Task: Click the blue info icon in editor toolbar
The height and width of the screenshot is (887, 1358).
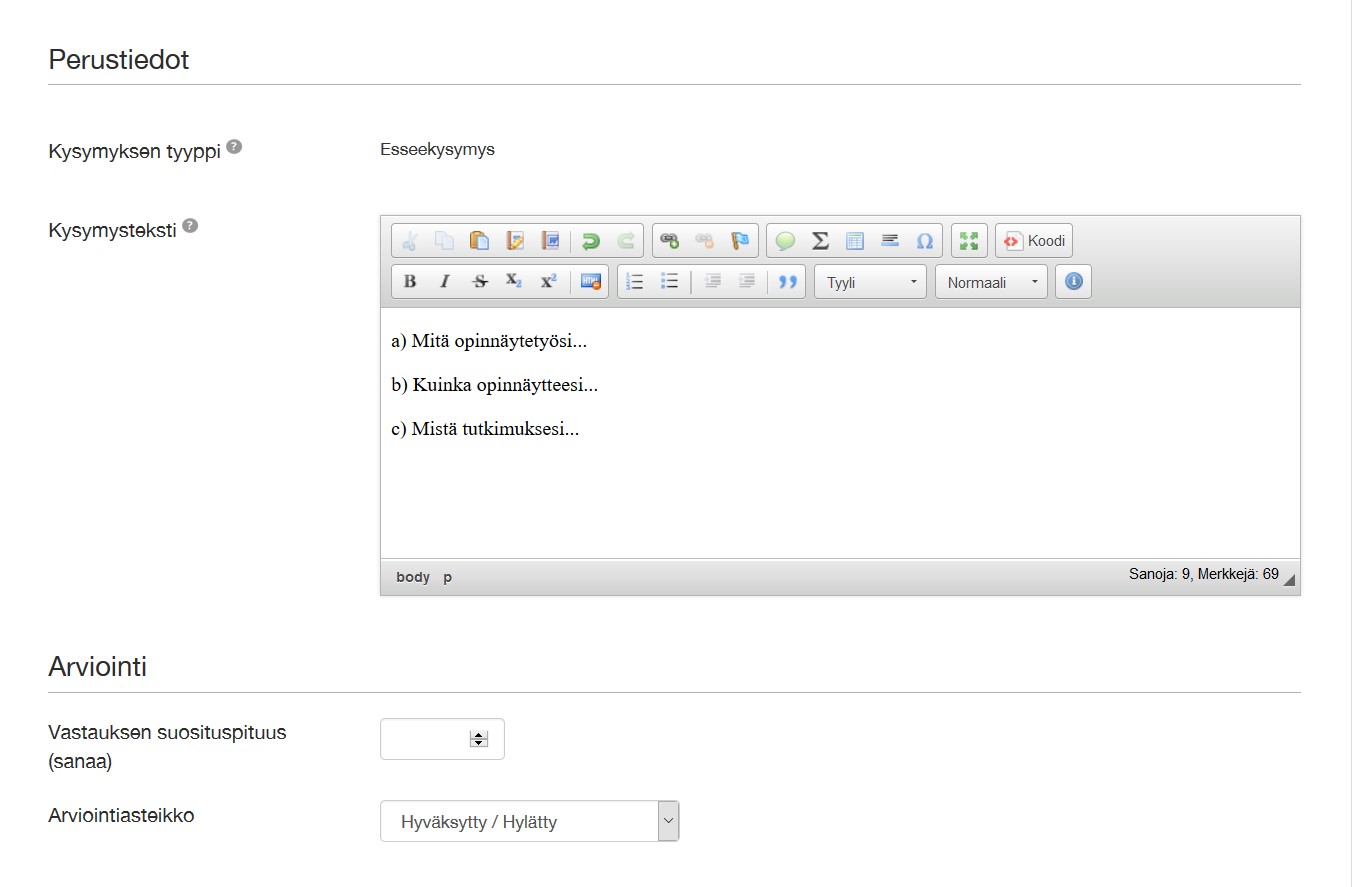Action: click(x=1074, y=282)
